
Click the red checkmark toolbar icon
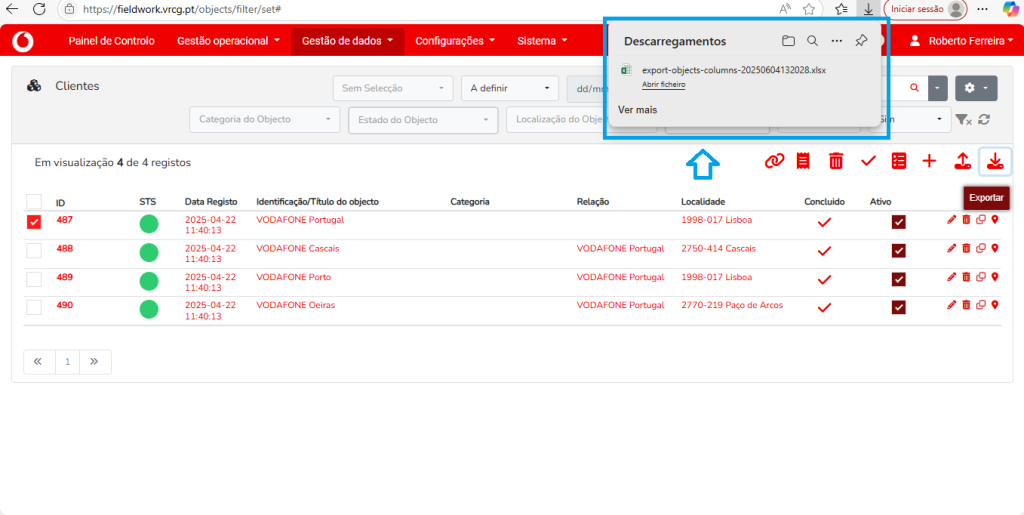click(x=868, y=161)
